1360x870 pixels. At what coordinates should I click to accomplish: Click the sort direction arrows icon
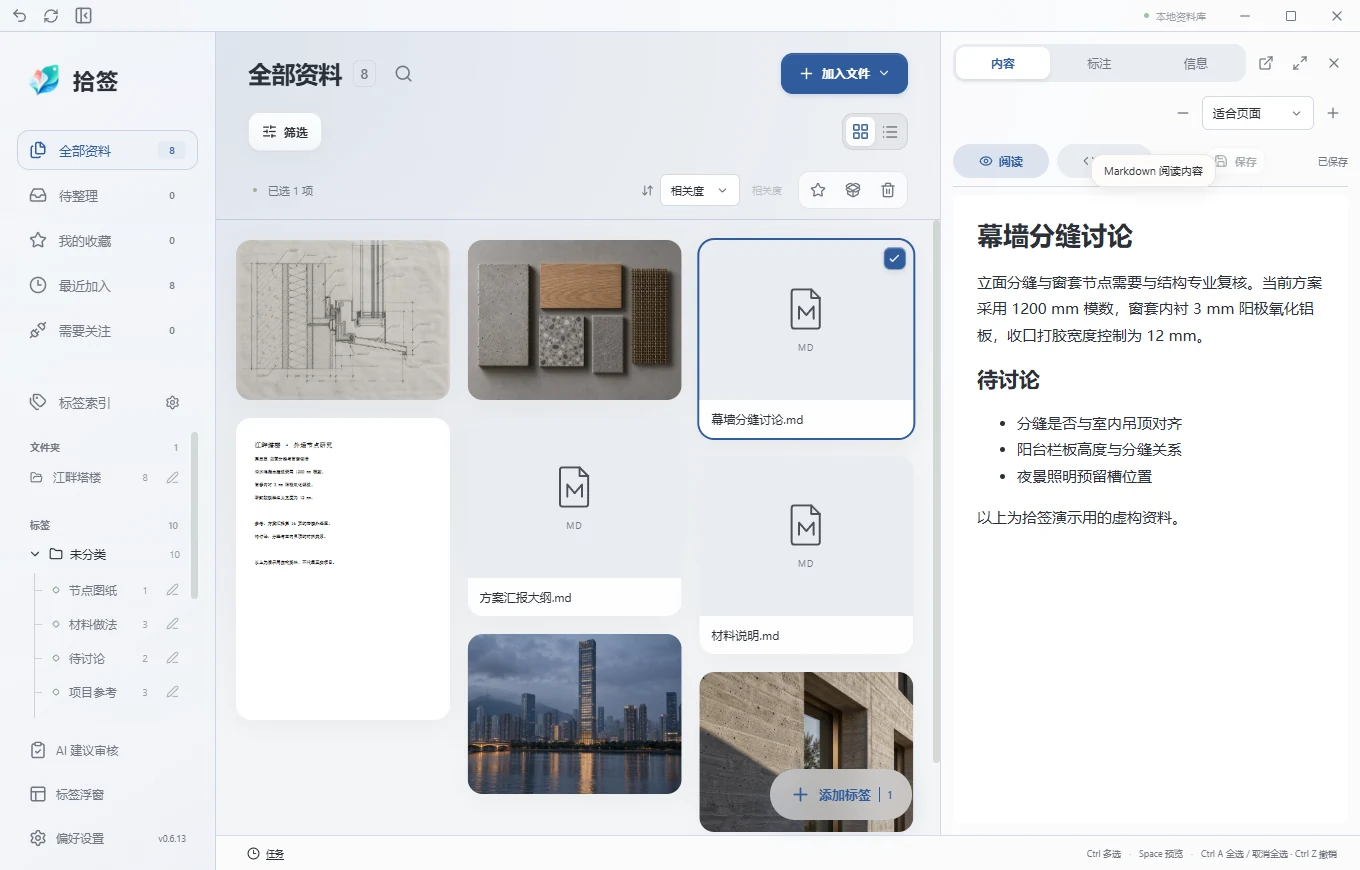(647, 190)
